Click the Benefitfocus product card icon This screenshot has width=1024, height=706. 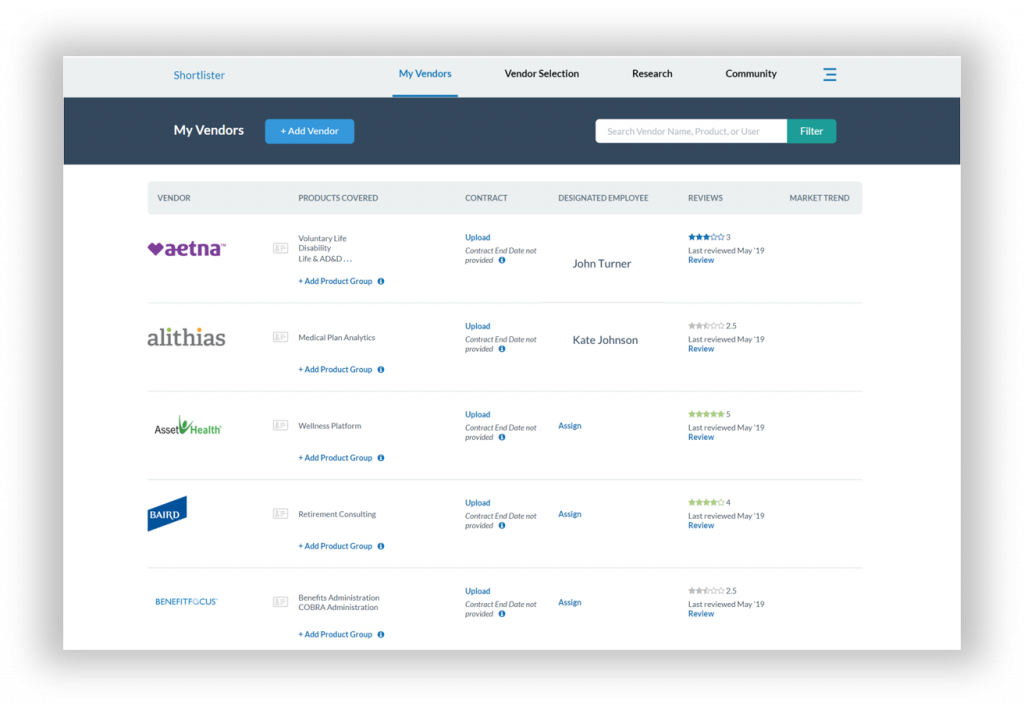tap(280, 602)
